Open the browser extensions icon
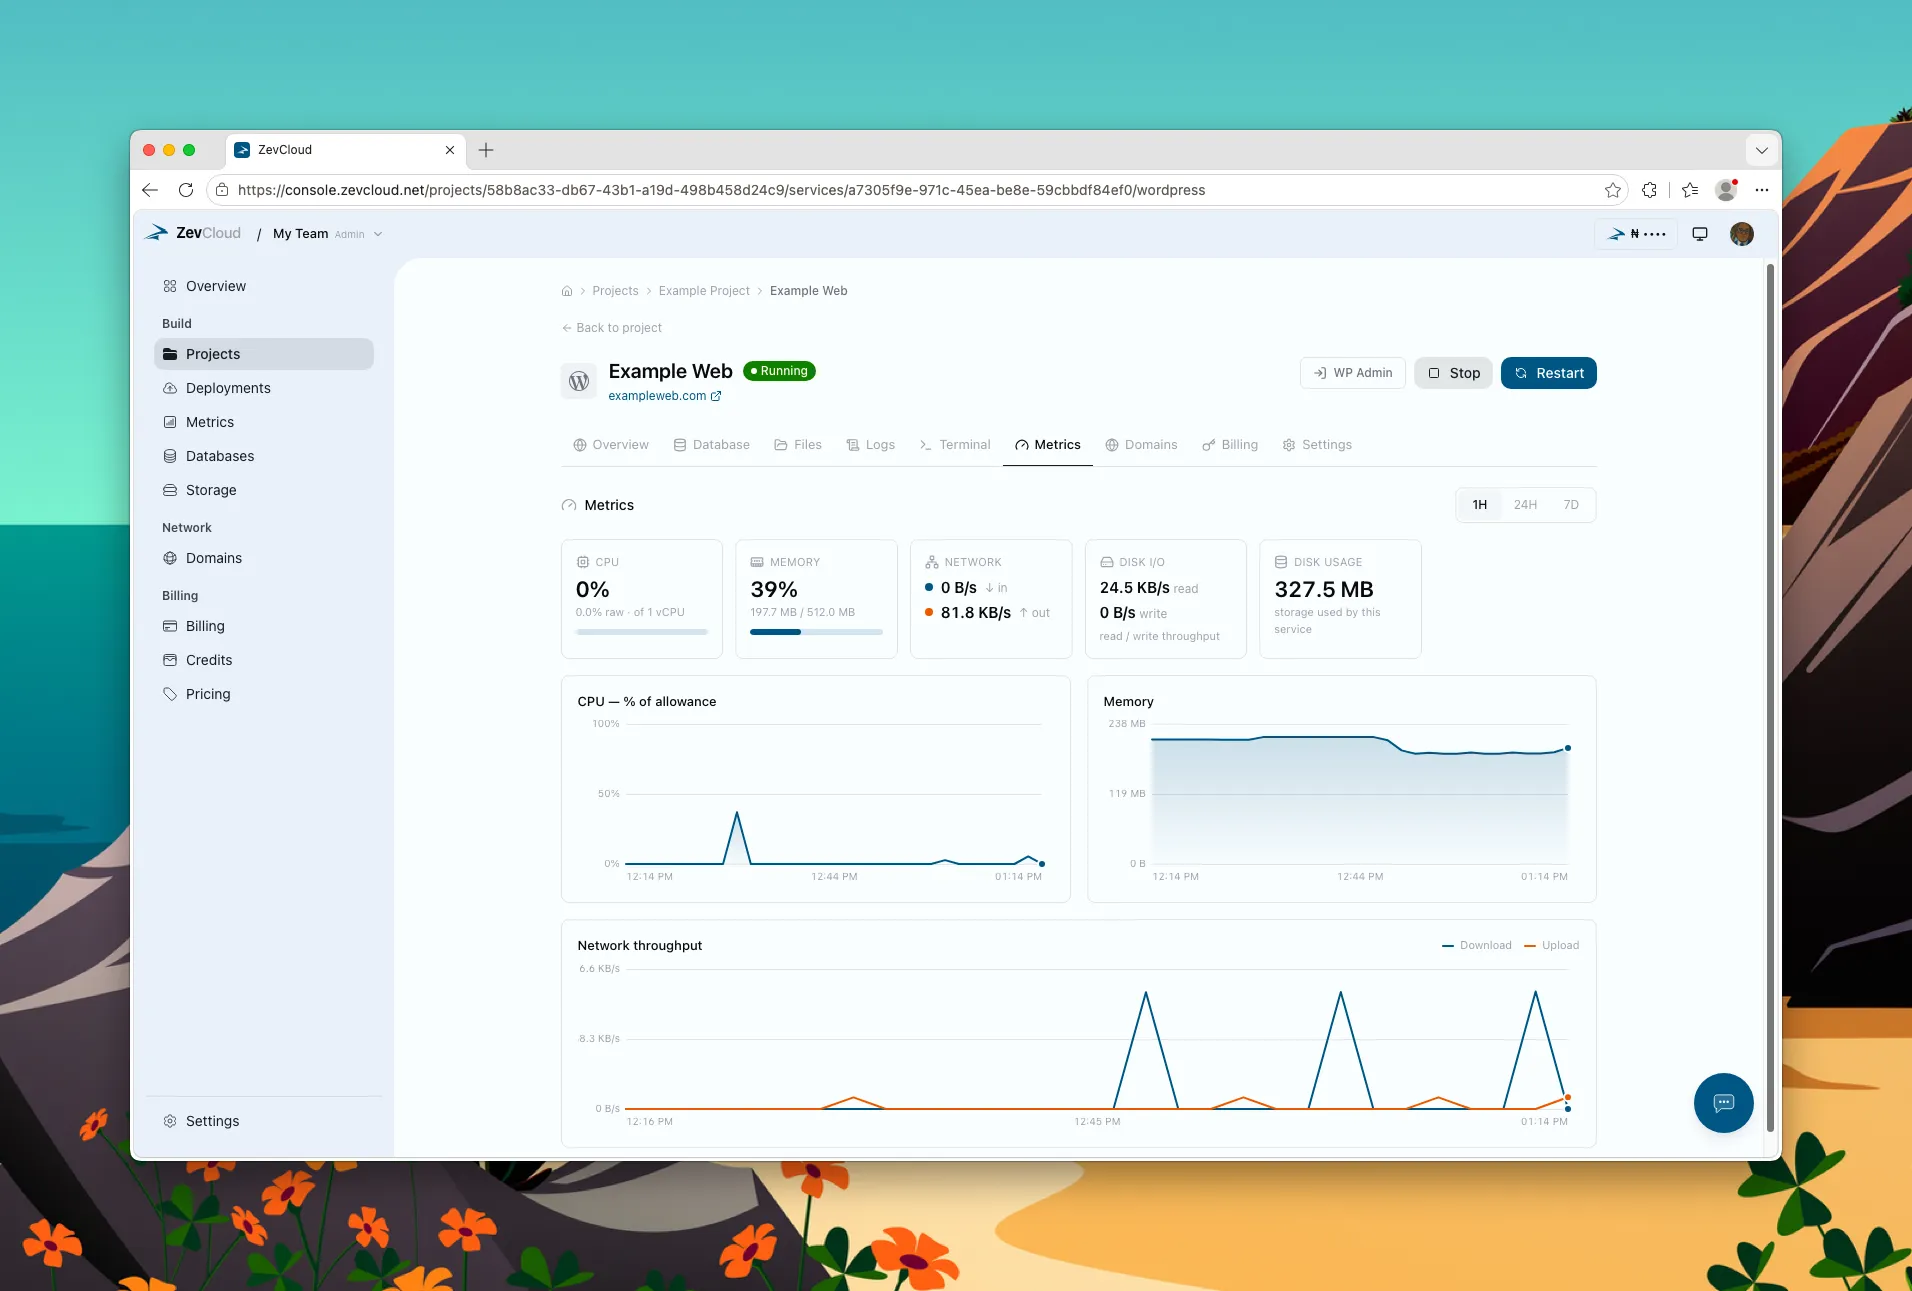 1650,190
